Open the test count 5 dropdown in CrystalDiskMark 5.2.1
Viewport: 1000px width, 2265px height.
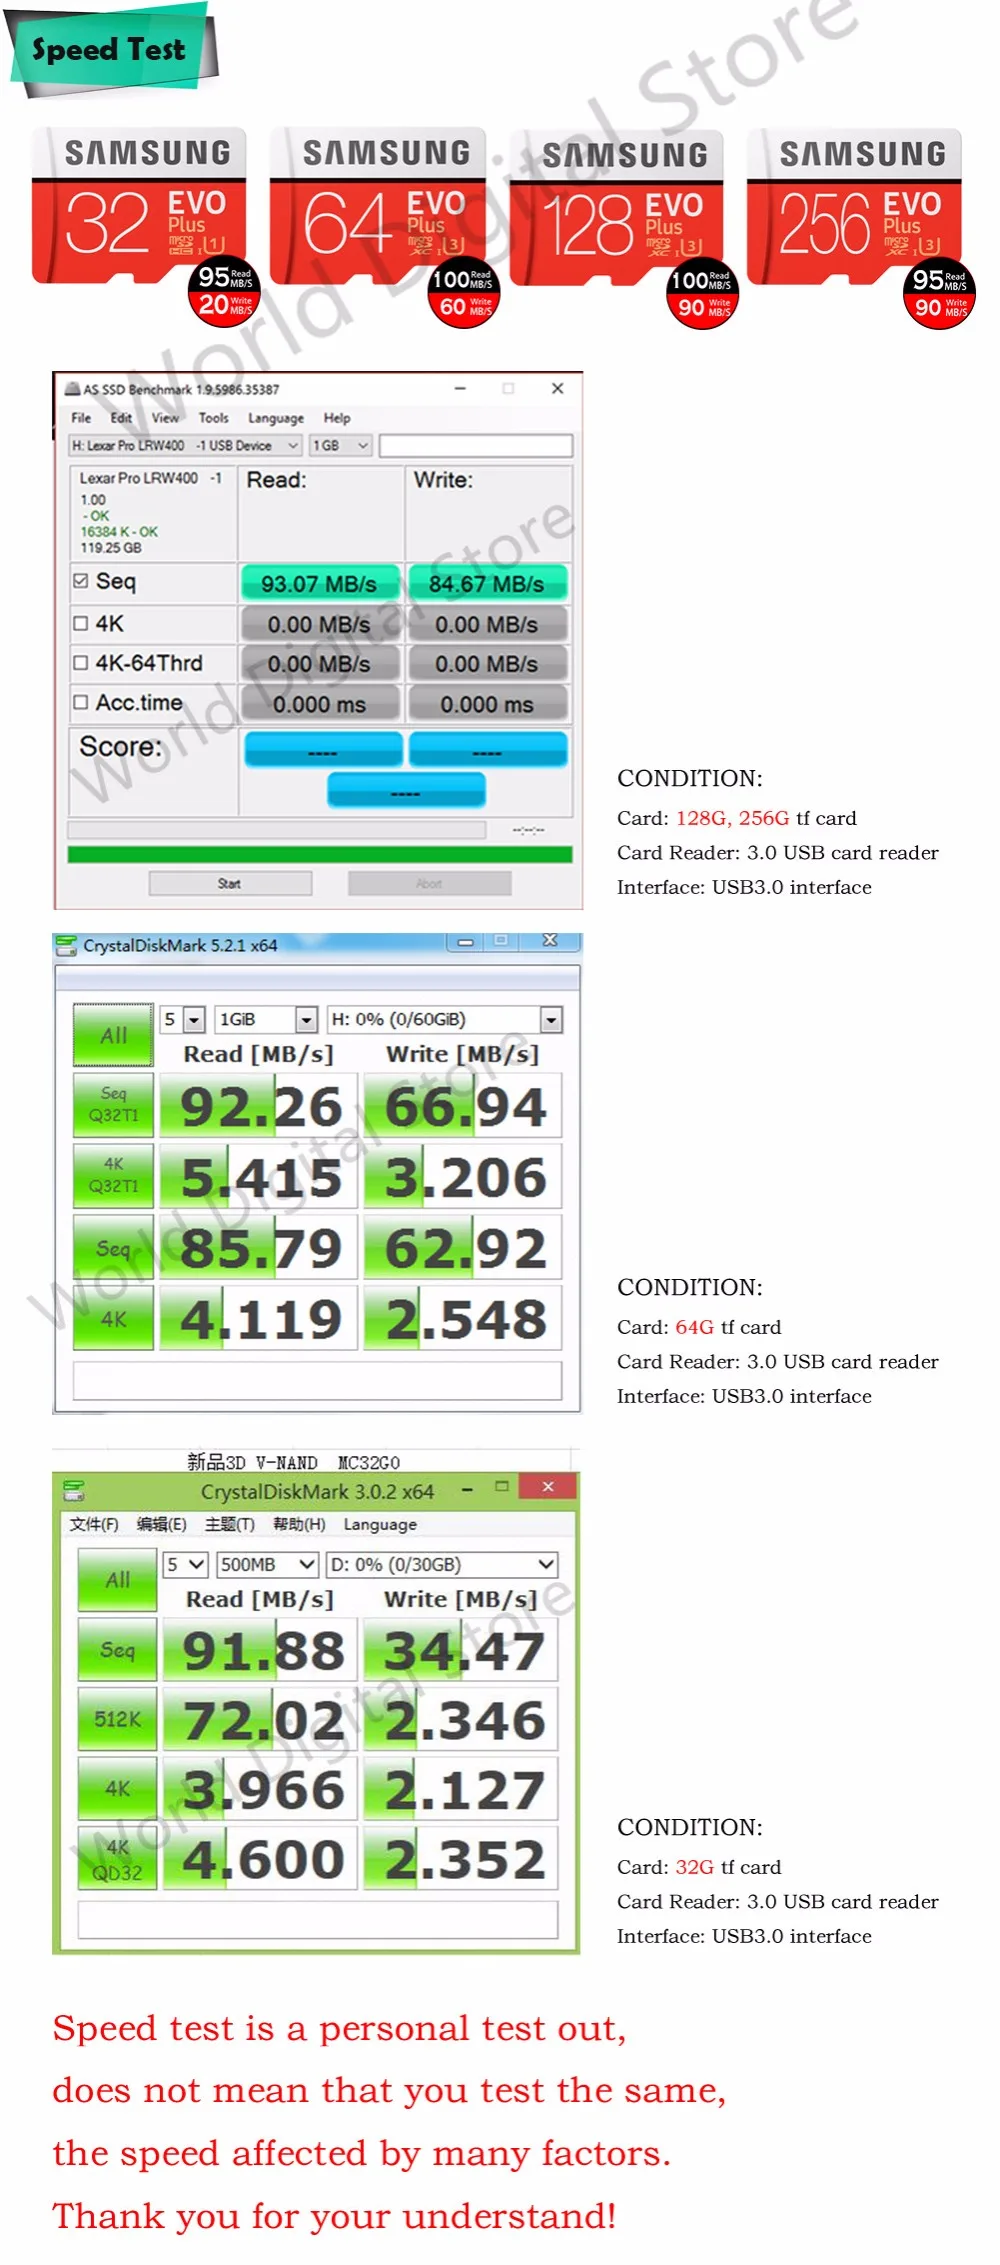click(183, 1019)
